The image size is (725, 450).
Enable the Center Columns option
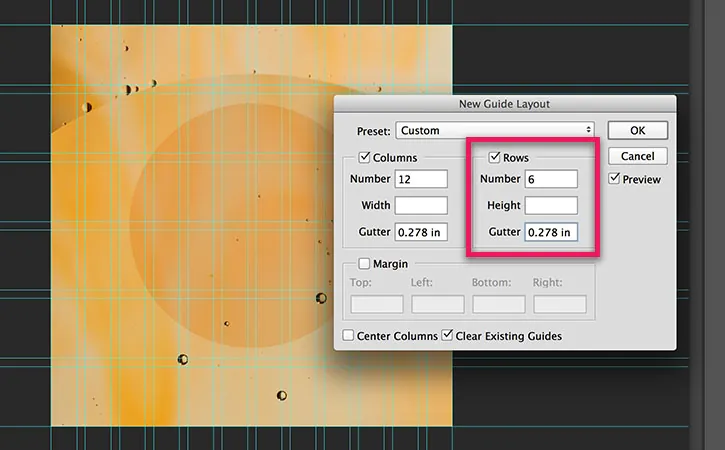click(348, 335)
